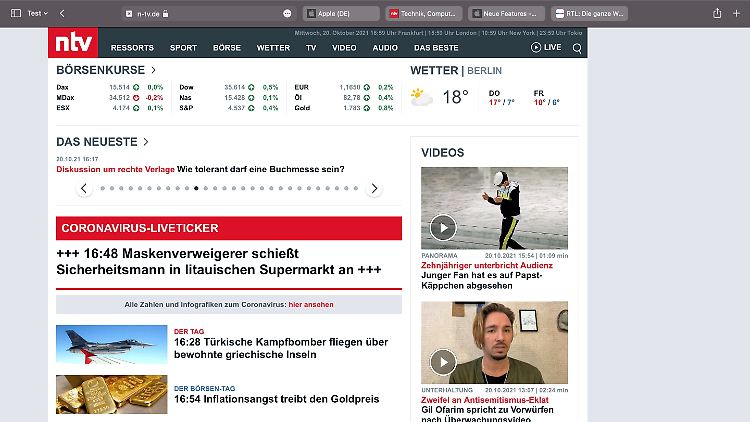Play the Papst-Käppchen video
This screenshot has height=422, width=750.
443,227
